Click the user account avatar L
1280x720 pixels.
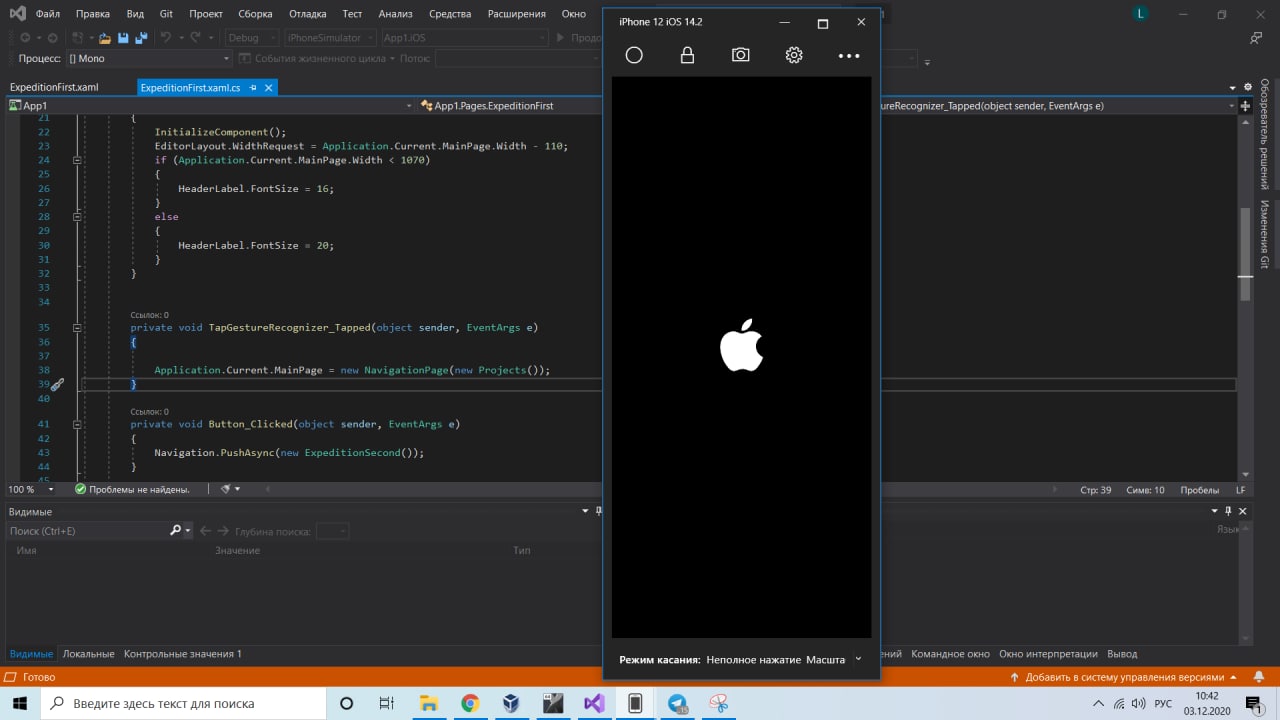tap(1142, 14)
